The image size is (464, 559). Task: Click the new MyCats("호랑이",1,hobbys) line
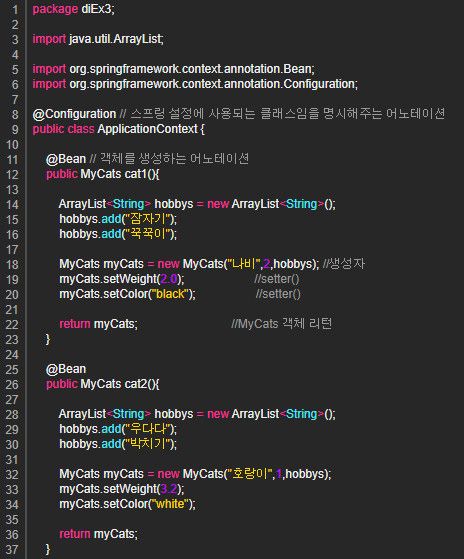[195, 474]
